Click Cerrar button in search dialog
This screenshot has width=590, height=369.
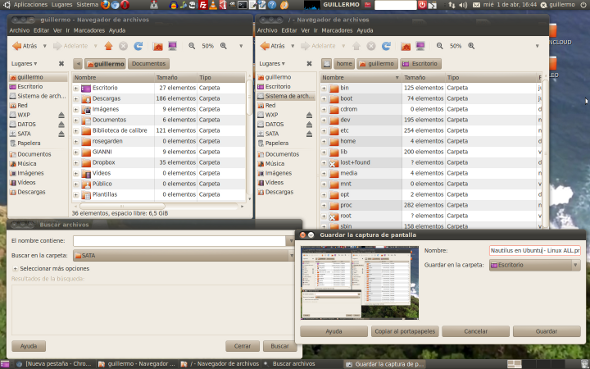click(242, 346)
